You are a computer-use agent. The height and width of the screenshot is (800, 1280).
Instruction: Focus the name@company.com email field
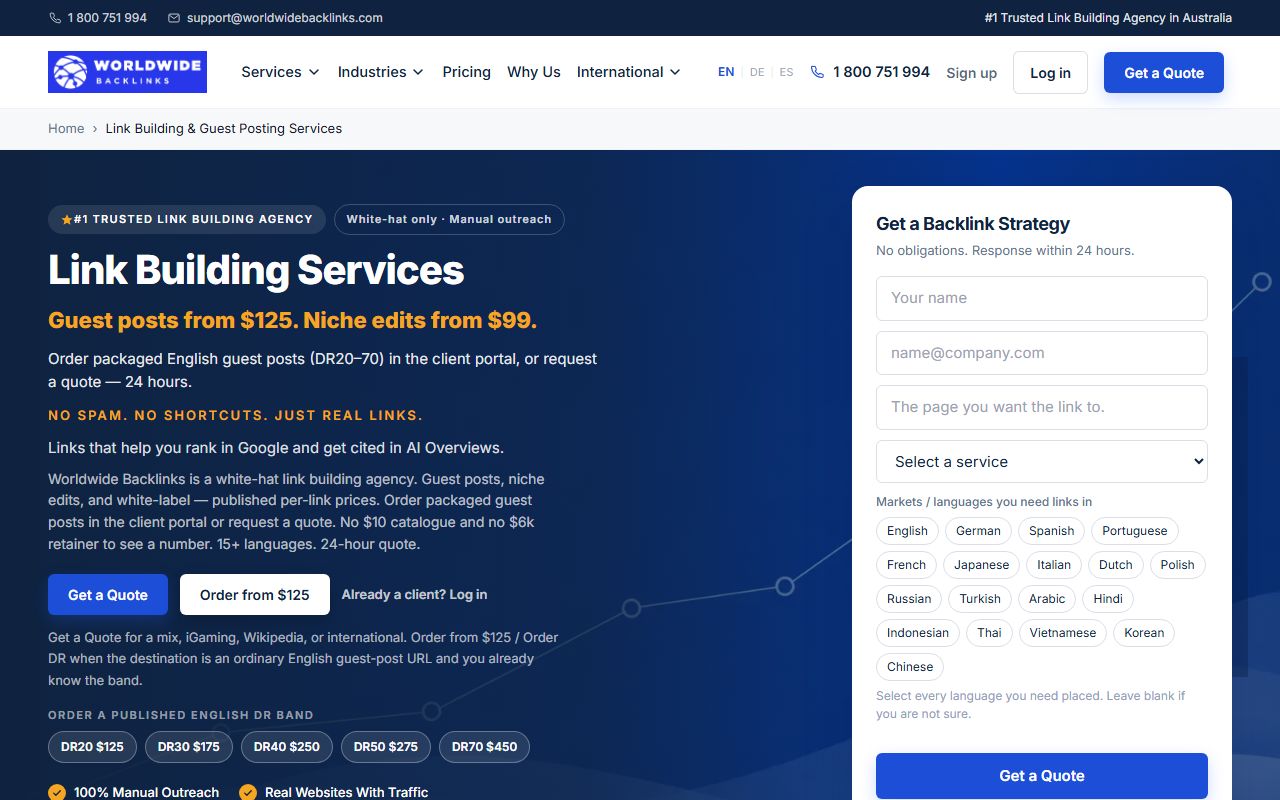[x=1042, y=353]
